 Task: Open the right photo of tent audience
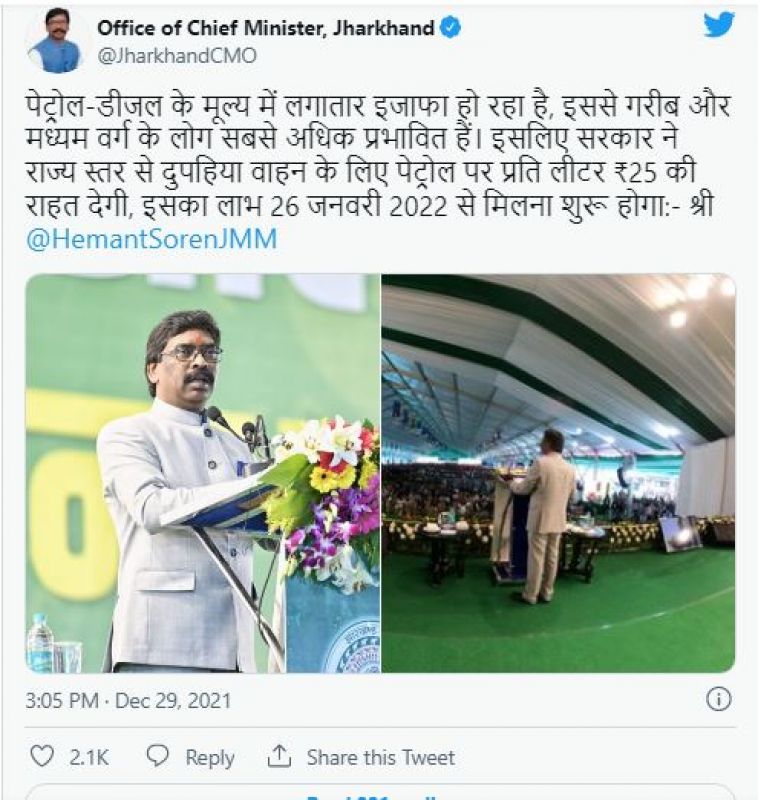click(559, 473)
